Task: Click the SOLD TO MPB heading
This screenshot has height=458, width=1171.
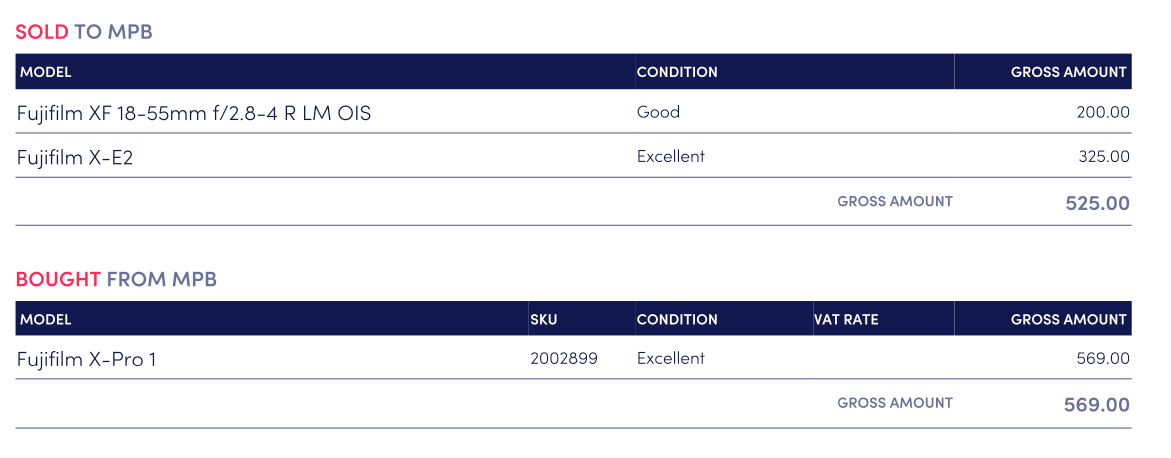Action: 84,31
